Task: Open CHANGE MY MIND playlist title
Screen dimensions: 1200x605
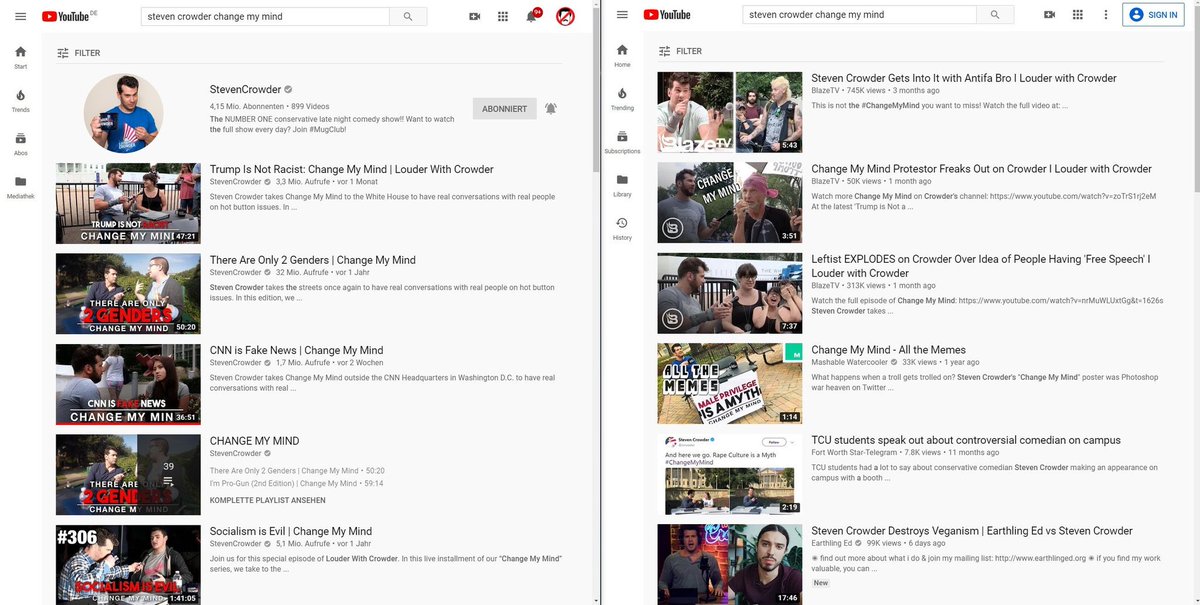Action: (255, 441)
